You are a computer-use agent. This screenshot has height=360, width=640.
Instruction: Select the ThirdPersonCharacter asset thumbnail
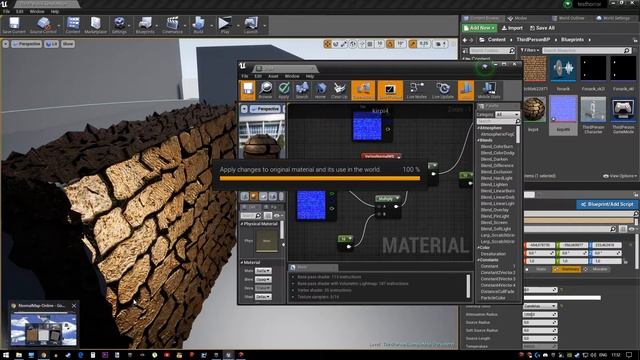(x=593, y=109)
